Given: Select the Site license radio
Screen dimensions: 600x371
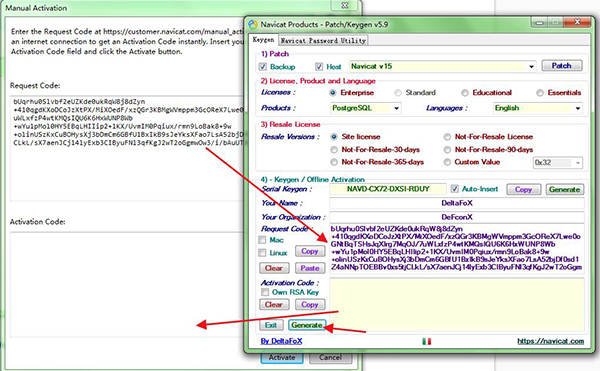Looking at the screenshot, I should (334, 137).
